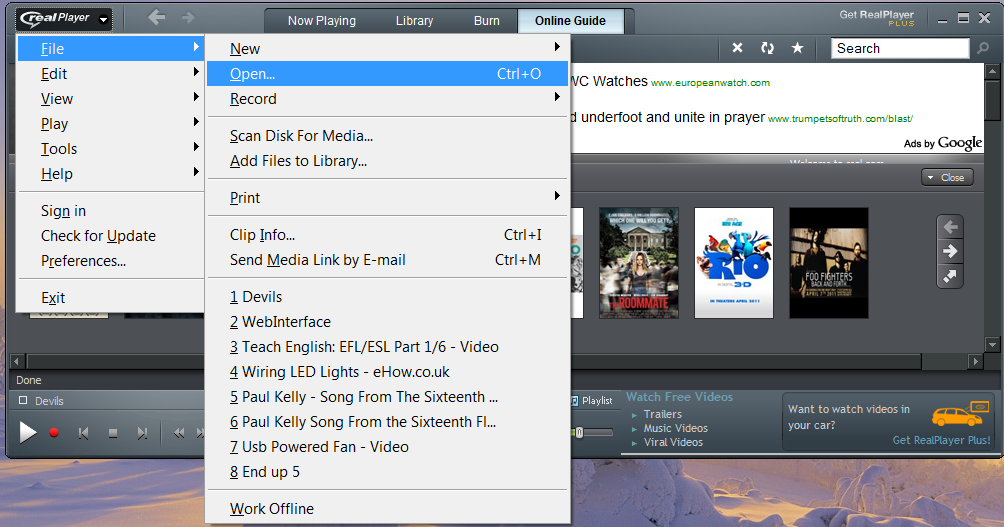
Task: Open the Edit submenu
Action: click(110, 74)
